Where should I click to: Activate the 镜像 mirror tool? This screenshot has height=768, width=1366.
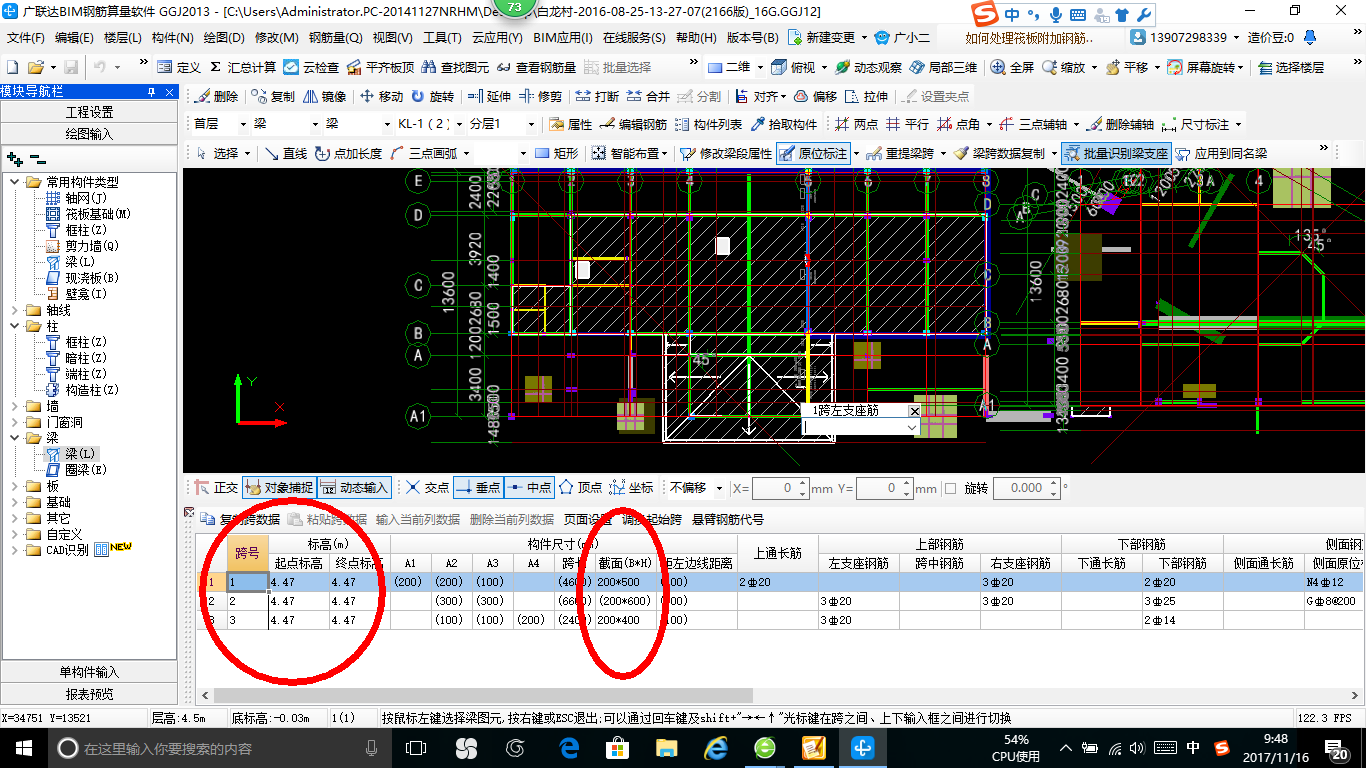coord(324,97)
